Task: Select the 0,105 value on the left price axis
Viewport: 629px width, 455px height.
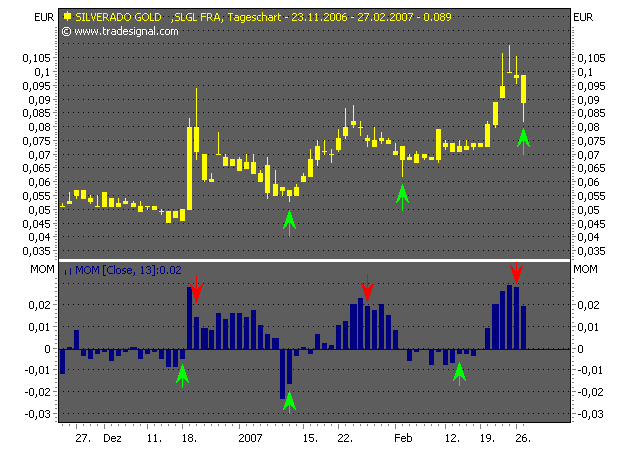Action: coord(37,58)
